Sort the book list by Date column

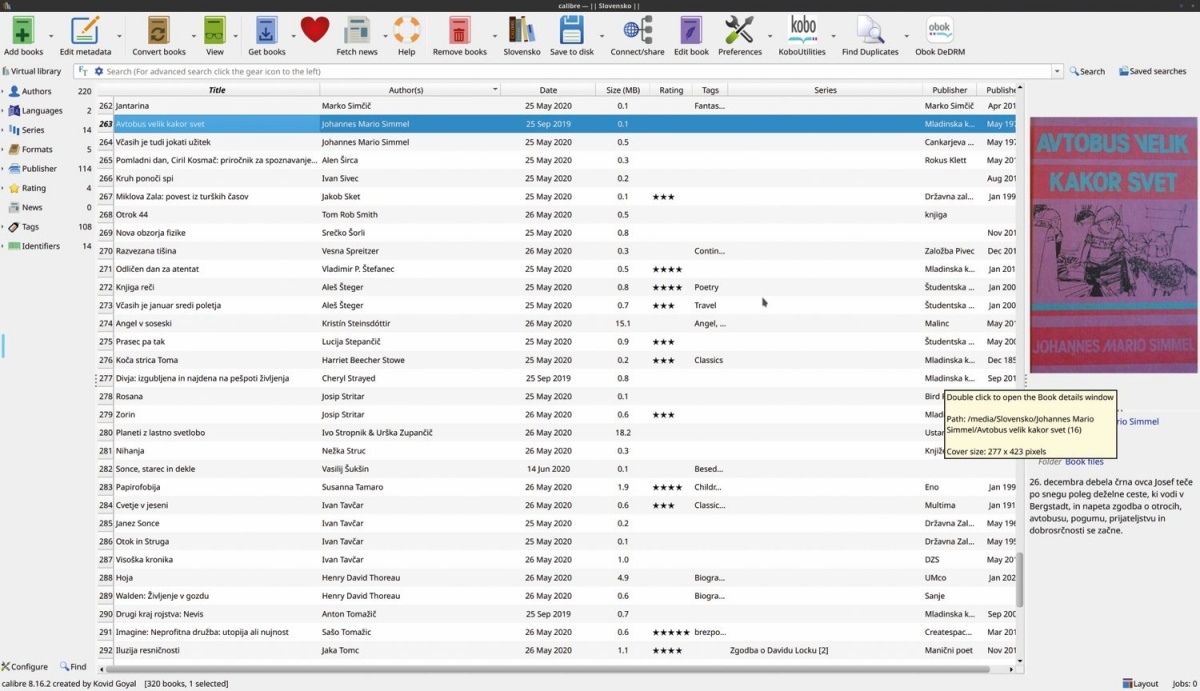[548, 90]
